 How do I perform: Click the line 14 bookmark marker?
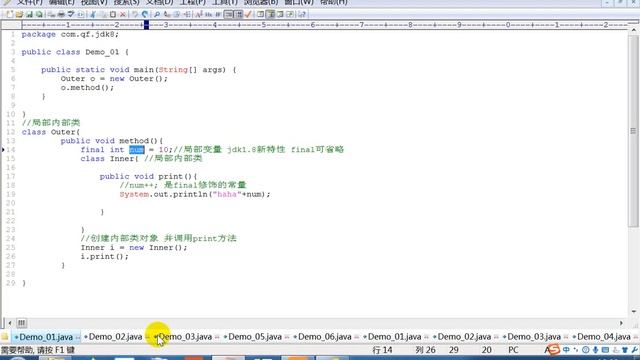(3, 150)
